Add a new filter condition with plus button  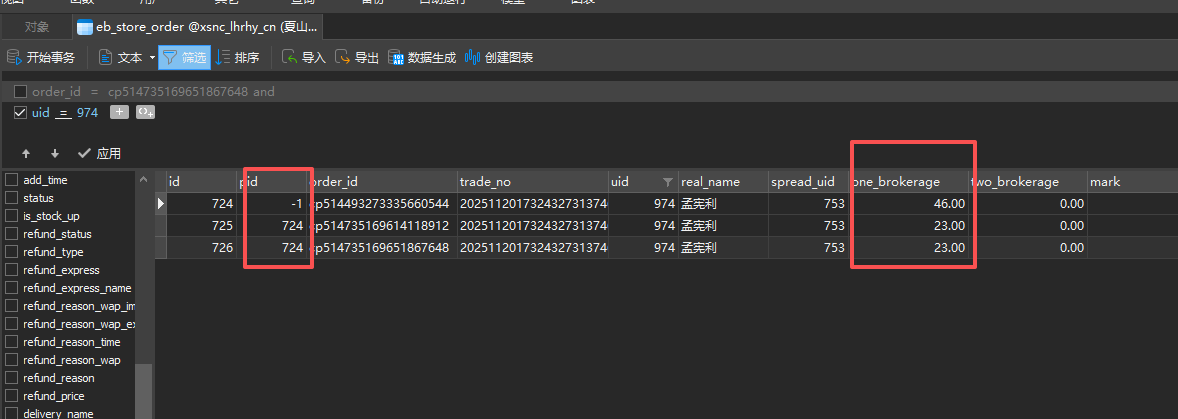click(x=119, y=112)
